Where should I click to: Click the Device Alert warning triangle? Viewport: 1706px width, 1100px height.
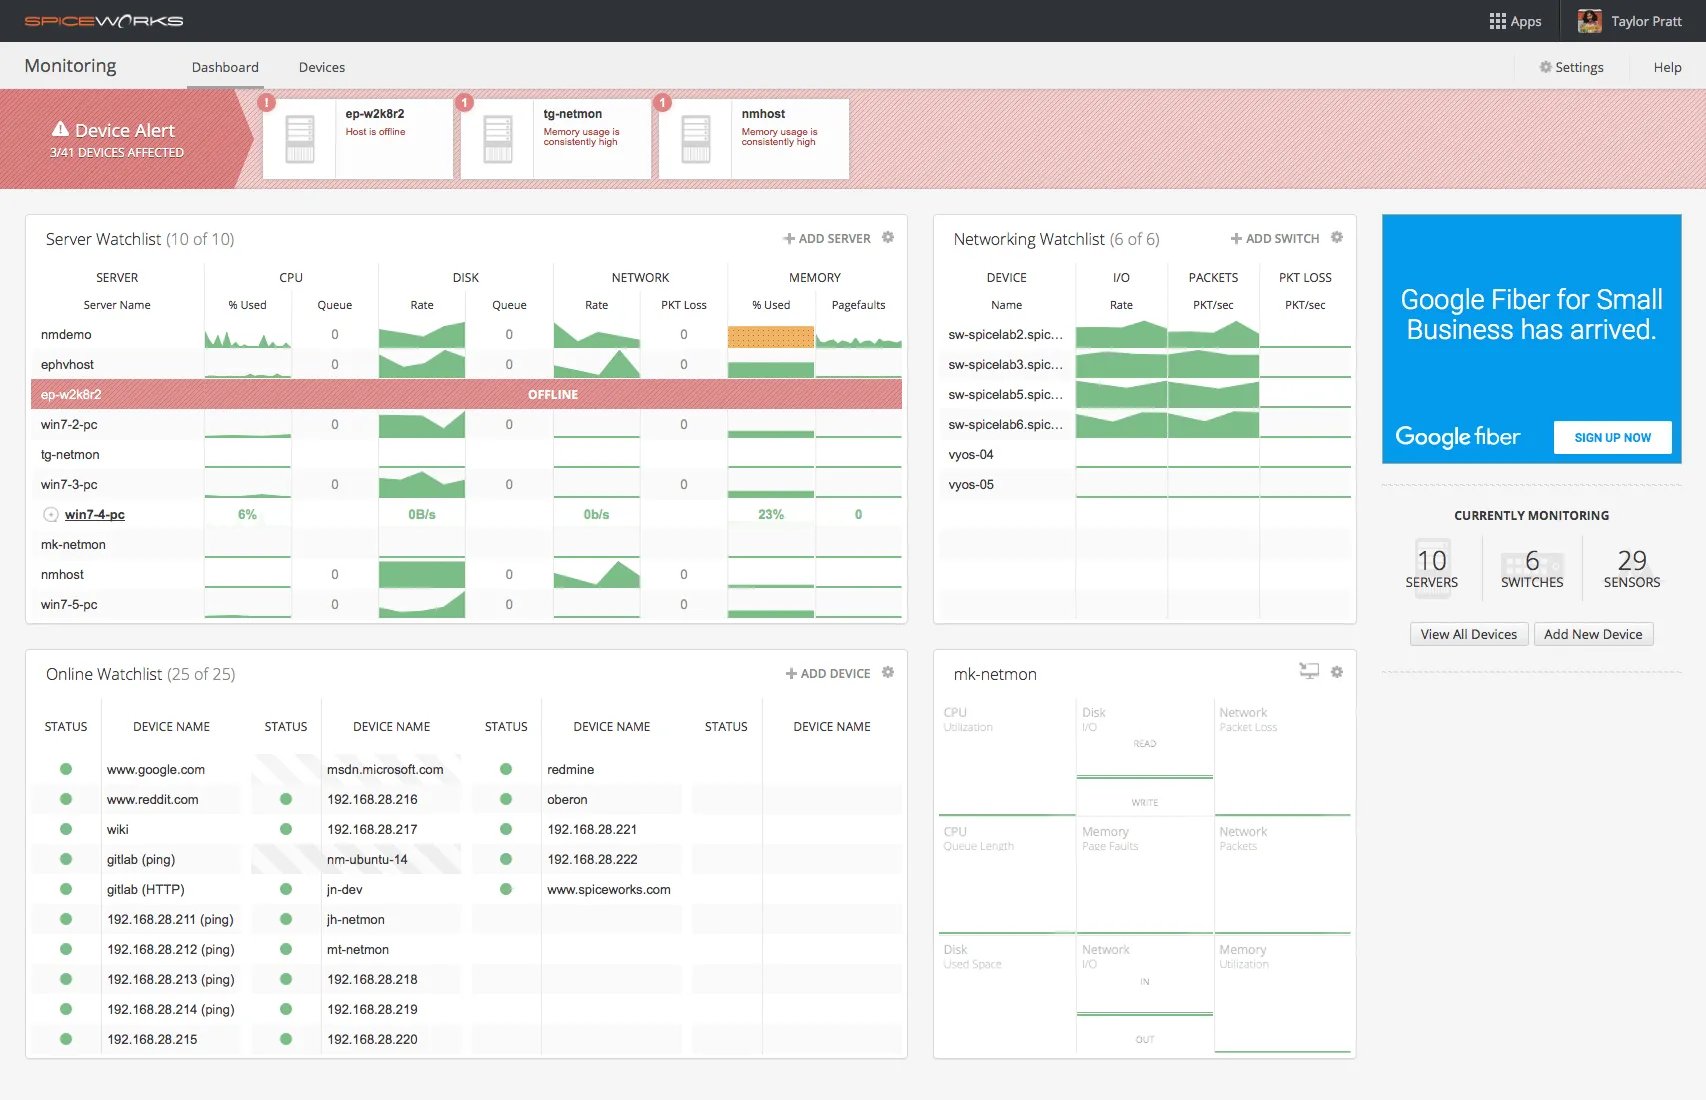click(x=62, y=129)
